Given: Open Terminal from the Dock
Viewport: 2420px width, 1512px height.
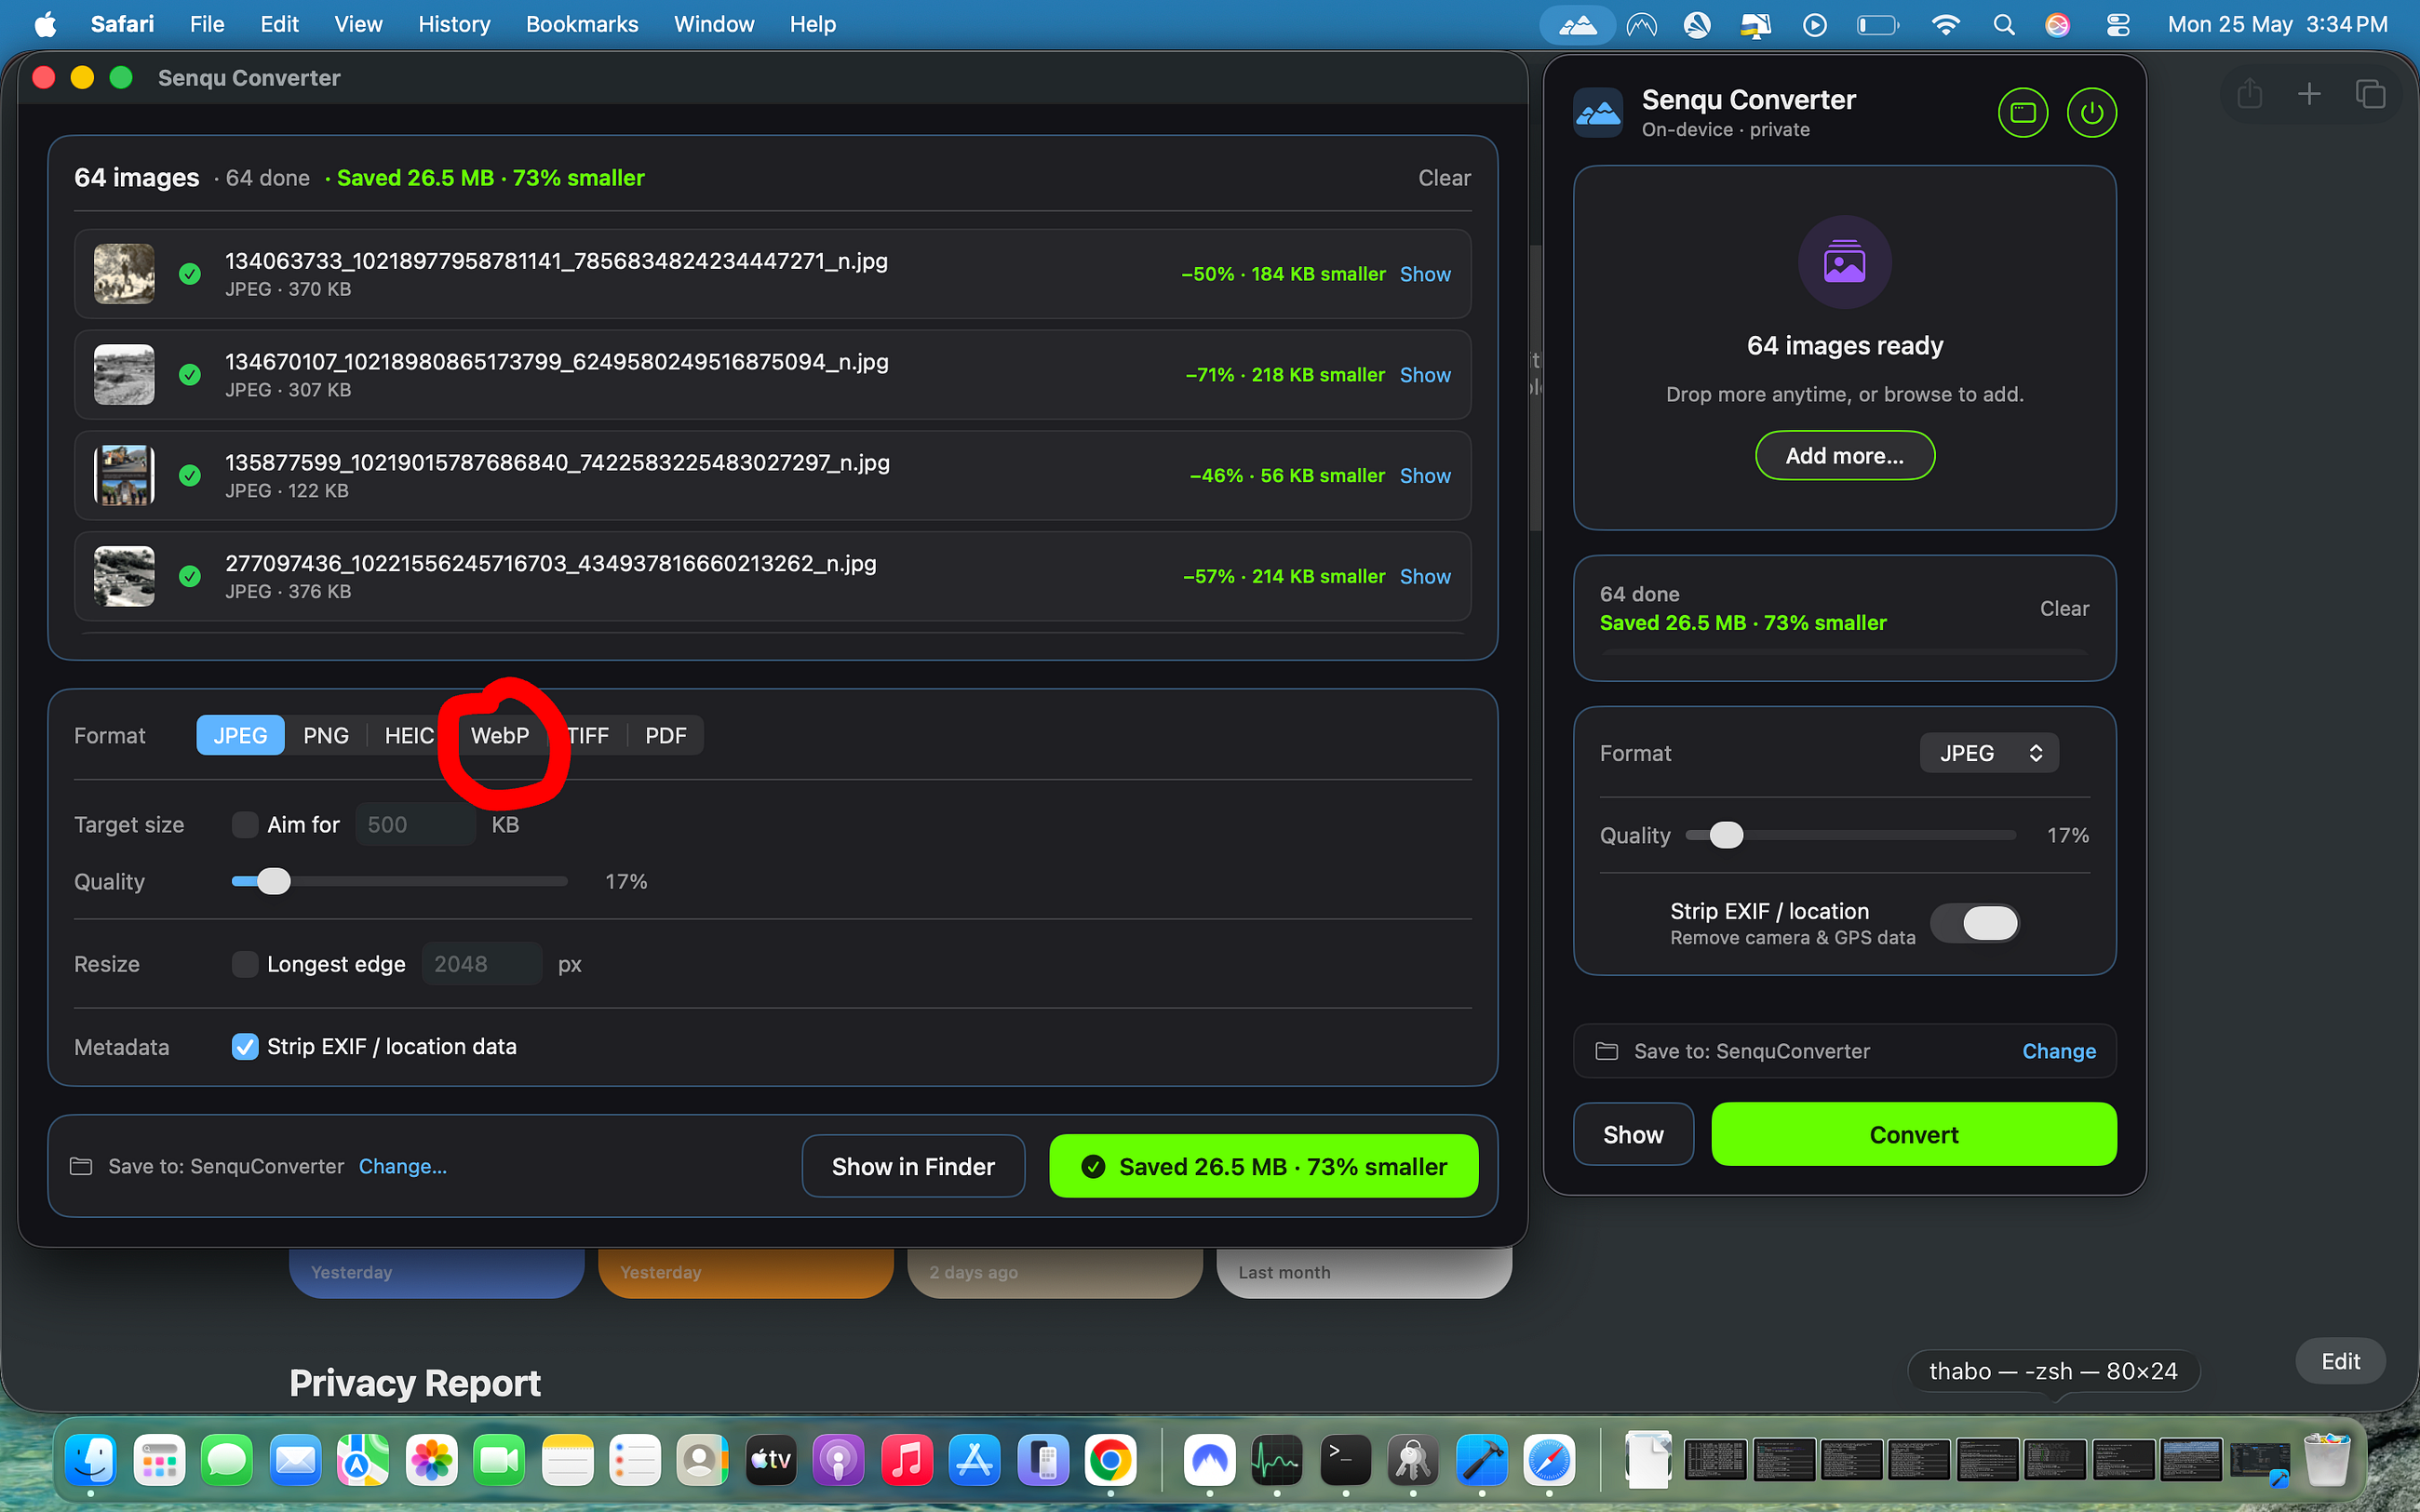Looking at the screenshot, I should pos(1345,1461).
